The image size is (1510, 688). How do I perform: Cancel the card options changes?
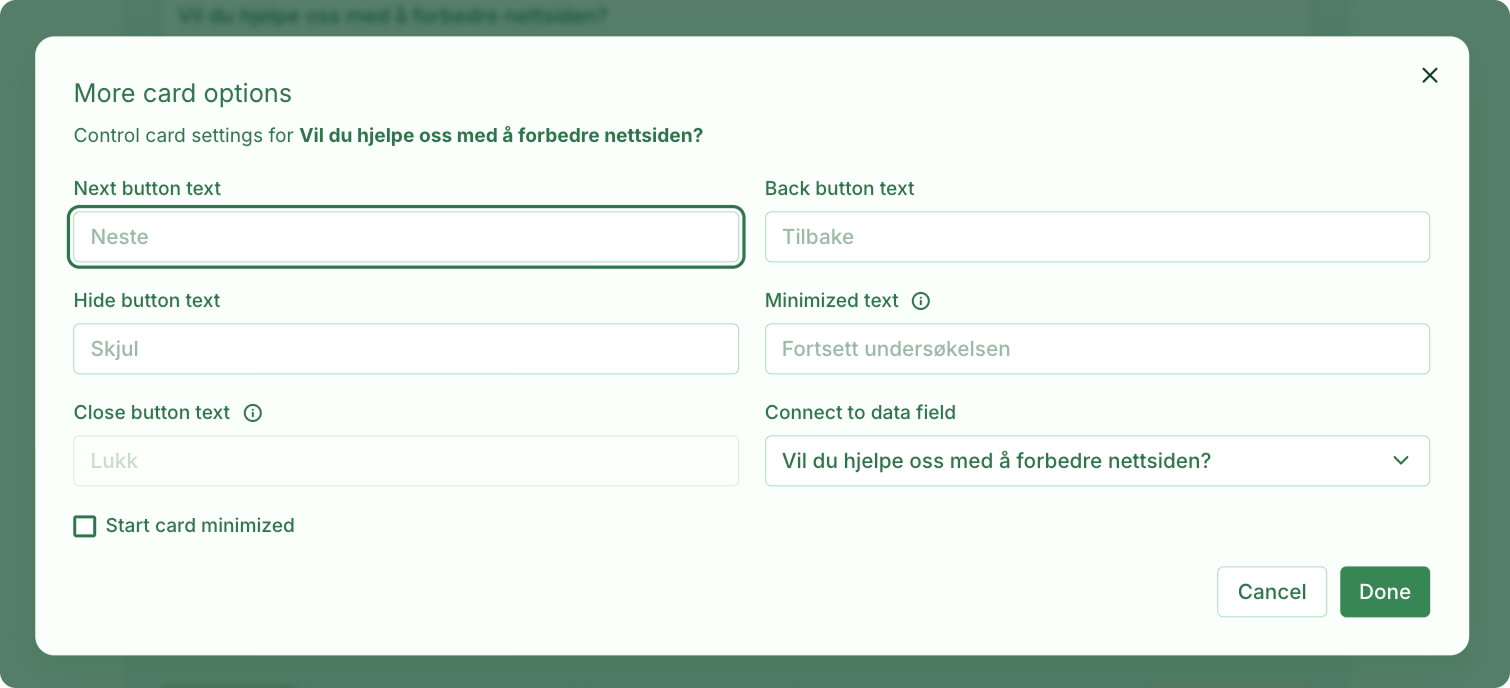click(1272, 592)
